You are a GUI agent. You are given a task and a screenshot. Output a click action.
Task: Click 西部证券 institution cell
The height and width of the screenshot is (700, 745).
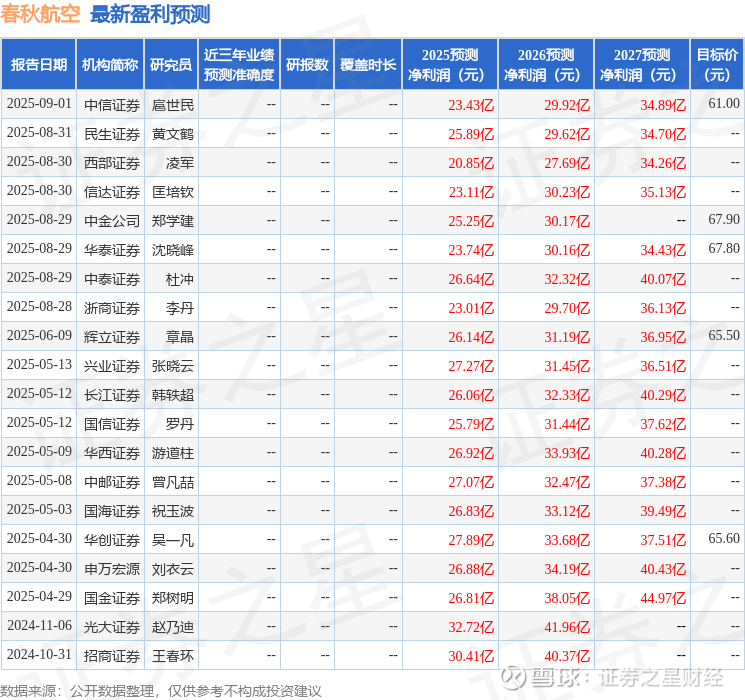pyautogui.click(x=112, y=163)
